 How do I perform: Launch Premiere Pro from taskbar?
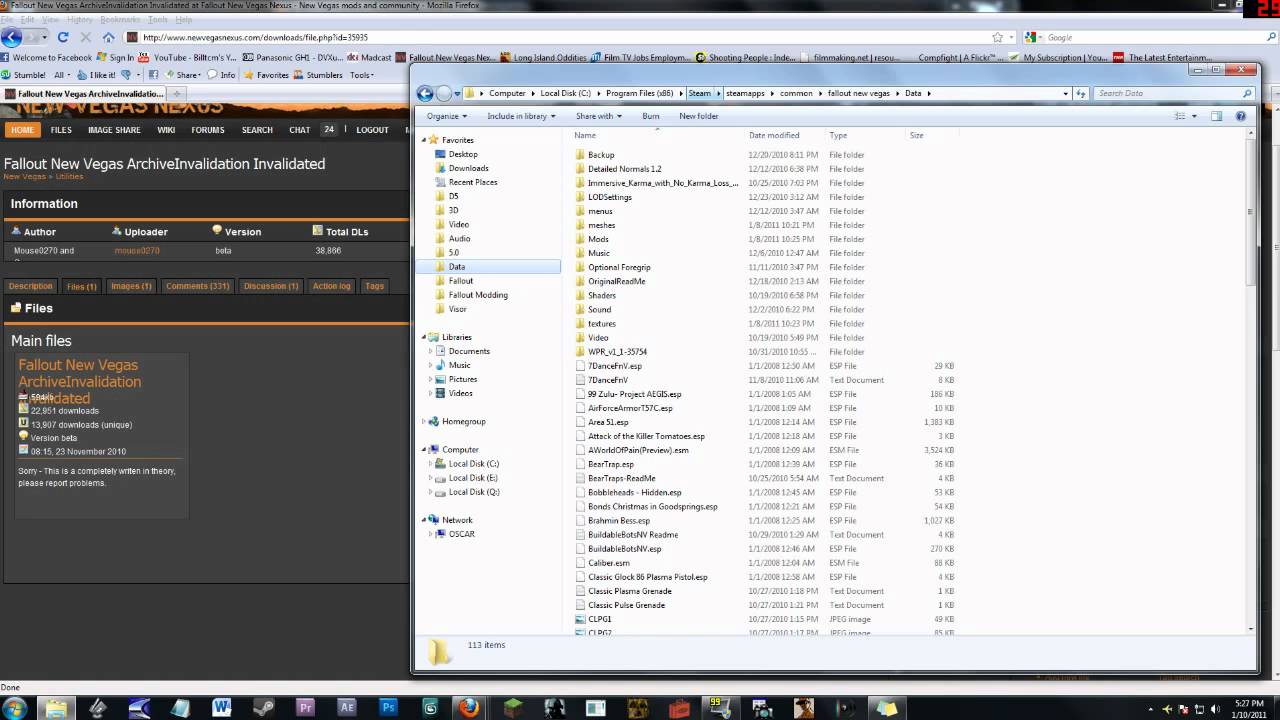pyautogui.click(x=307, y=707)
